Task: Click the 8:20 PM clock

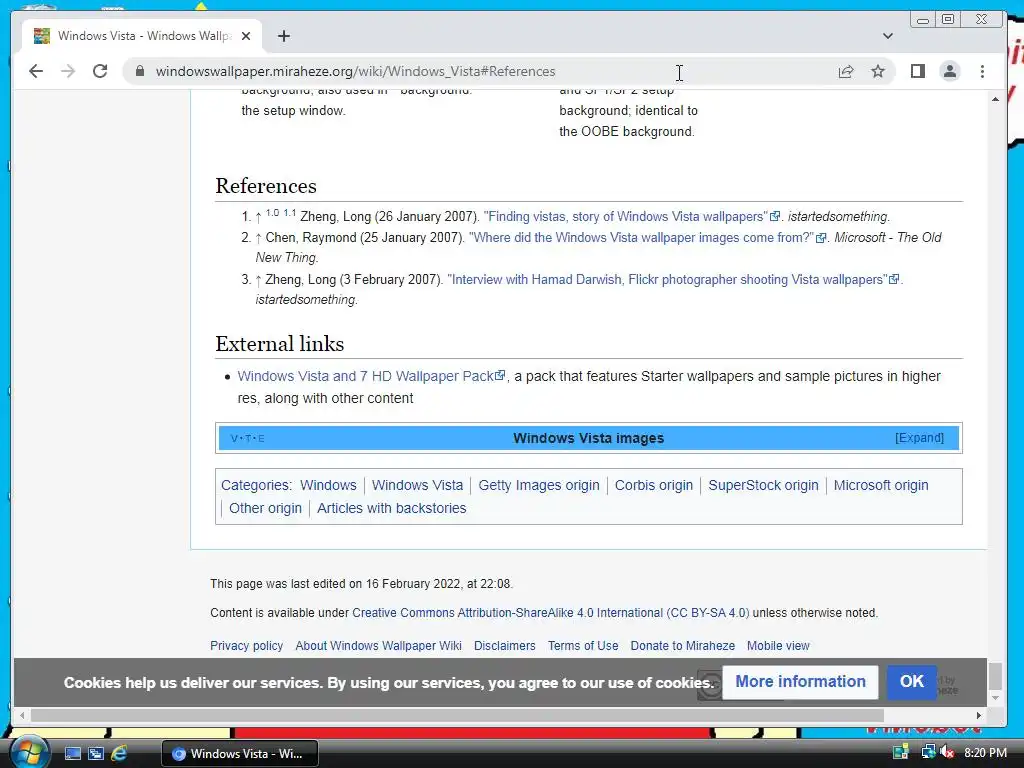Action: click(985, 752)
